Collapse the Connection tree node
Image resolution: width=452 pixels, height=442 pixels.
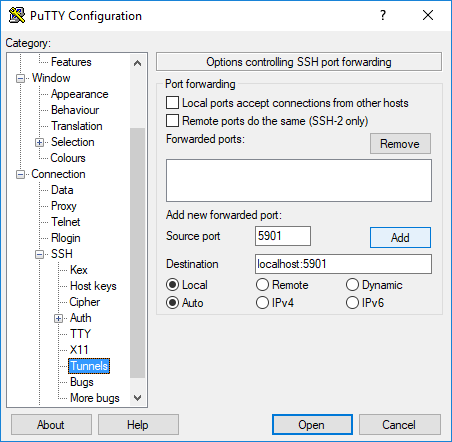pyautogui.click(x=21, y=175)
